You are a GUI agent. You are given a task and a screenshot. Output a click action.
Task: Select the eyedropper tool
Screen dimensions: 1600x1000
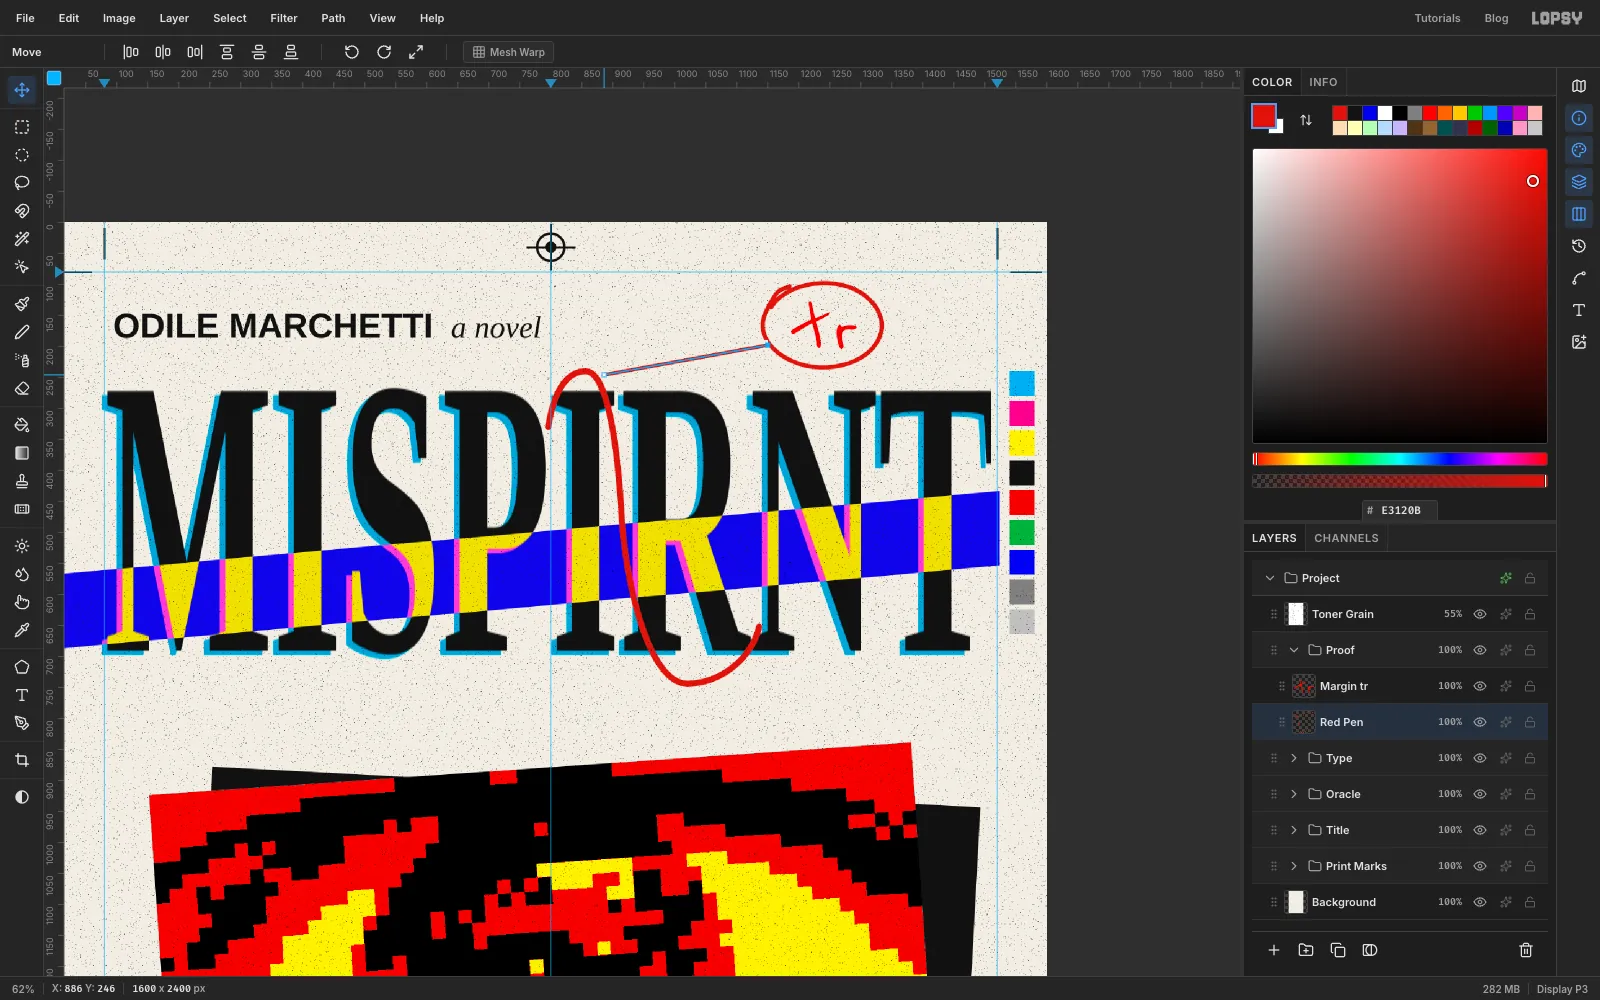click(22, 630)
